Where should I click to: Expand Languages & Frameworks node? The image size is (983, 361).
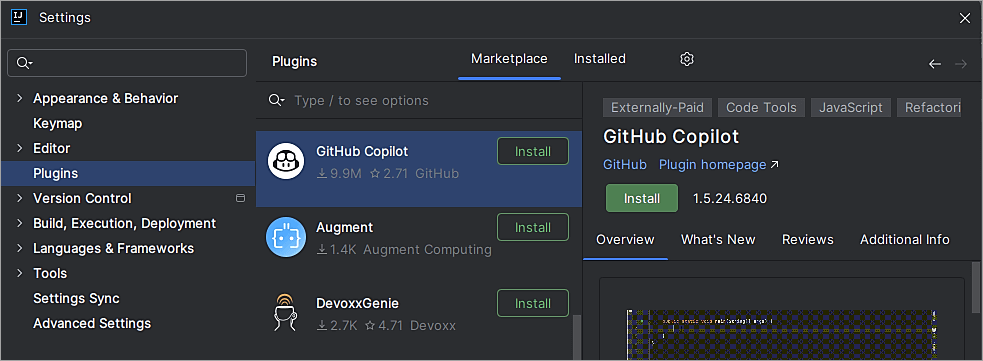(x=19, y=248)
